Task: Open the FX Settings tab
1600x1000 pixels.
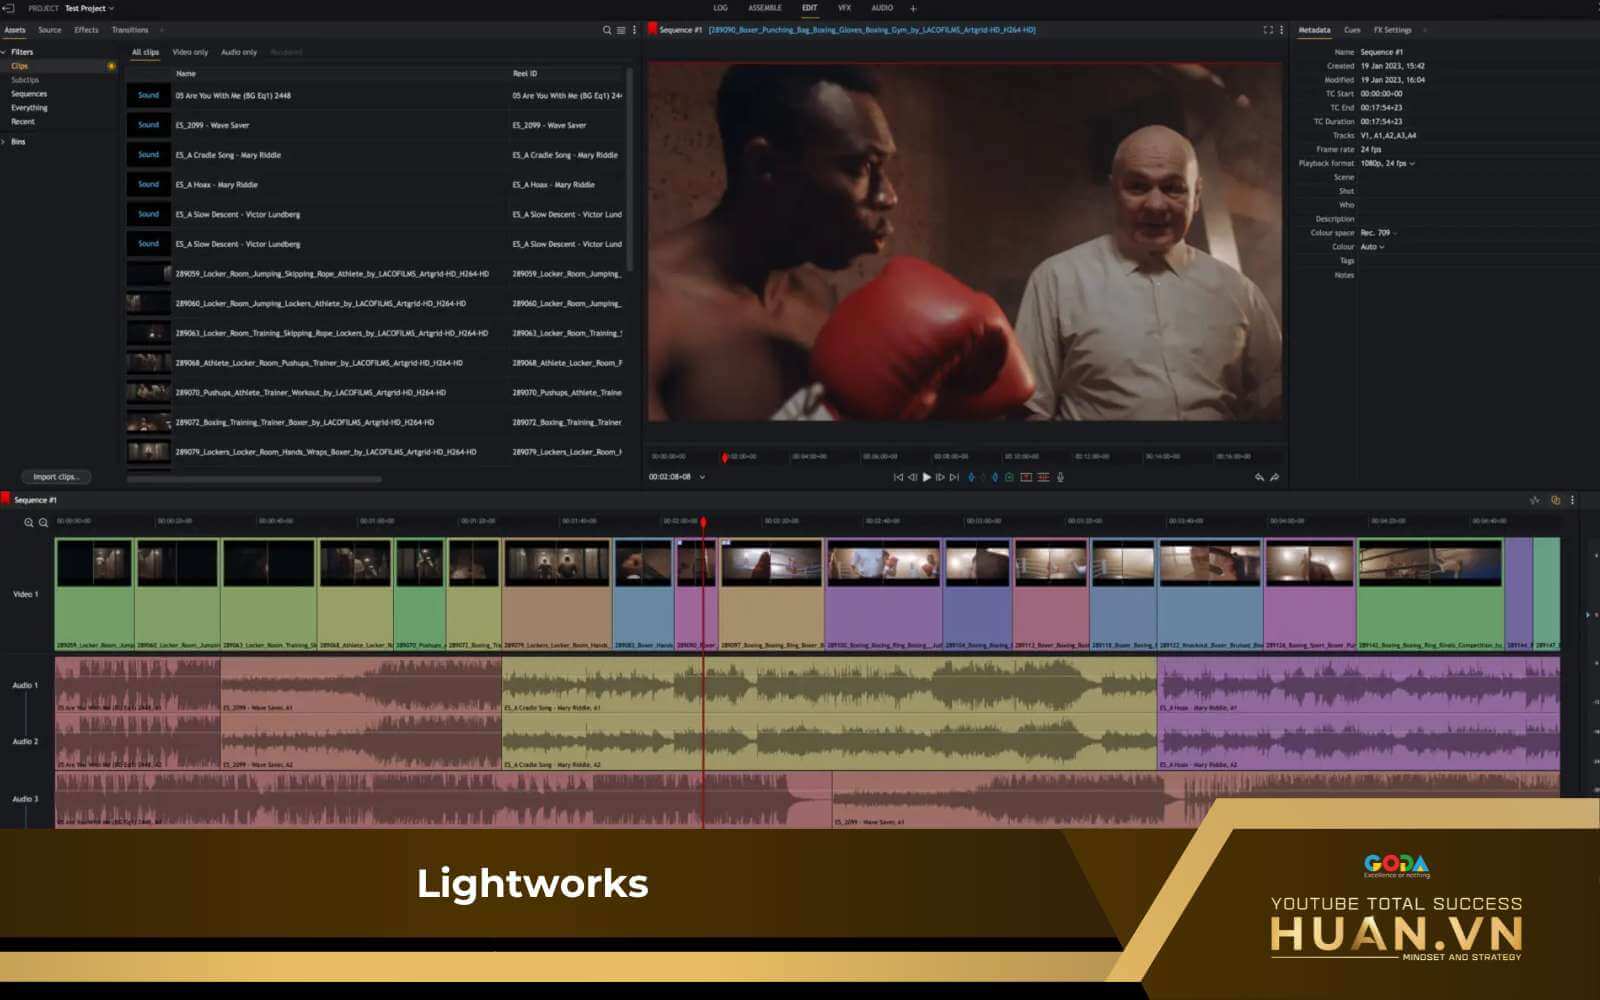Action: pos(1392,30)
